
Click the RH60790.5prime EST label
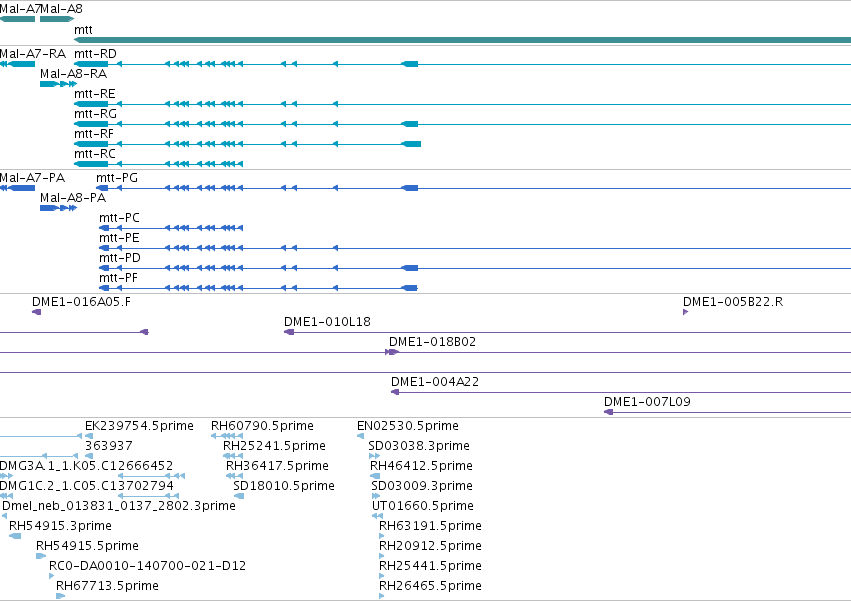tap(262, 426)
